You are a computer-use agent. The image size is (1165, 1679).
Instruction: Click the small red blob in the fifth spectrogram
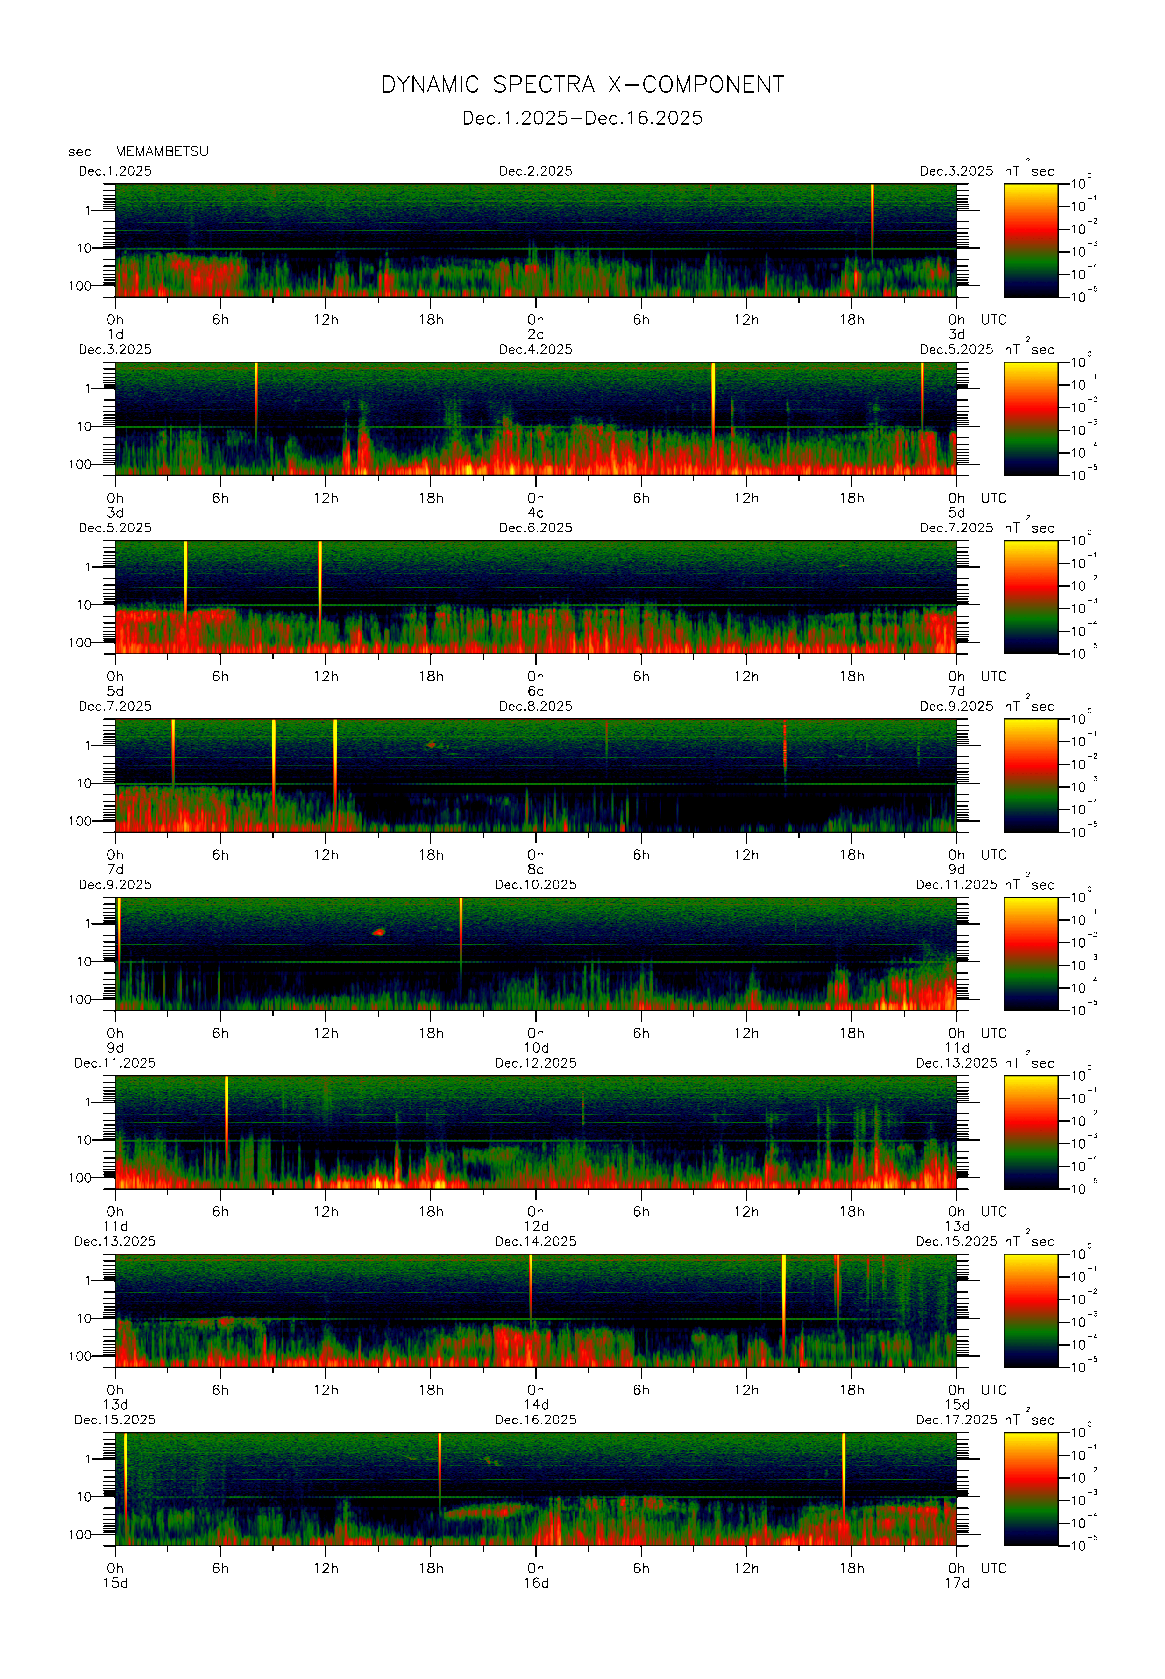[378, 932]
